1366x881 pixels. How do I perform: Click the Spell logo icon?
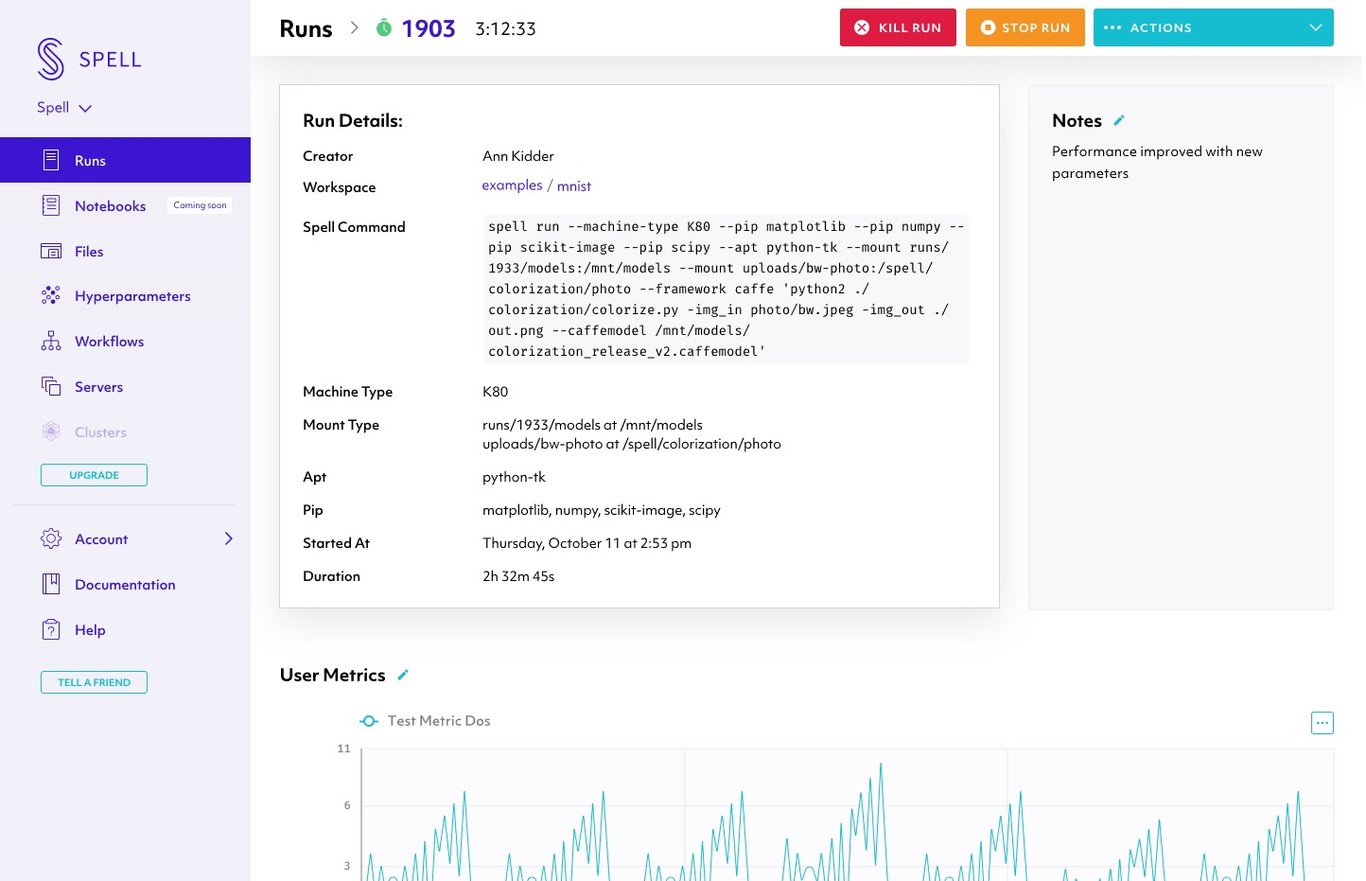50,59
